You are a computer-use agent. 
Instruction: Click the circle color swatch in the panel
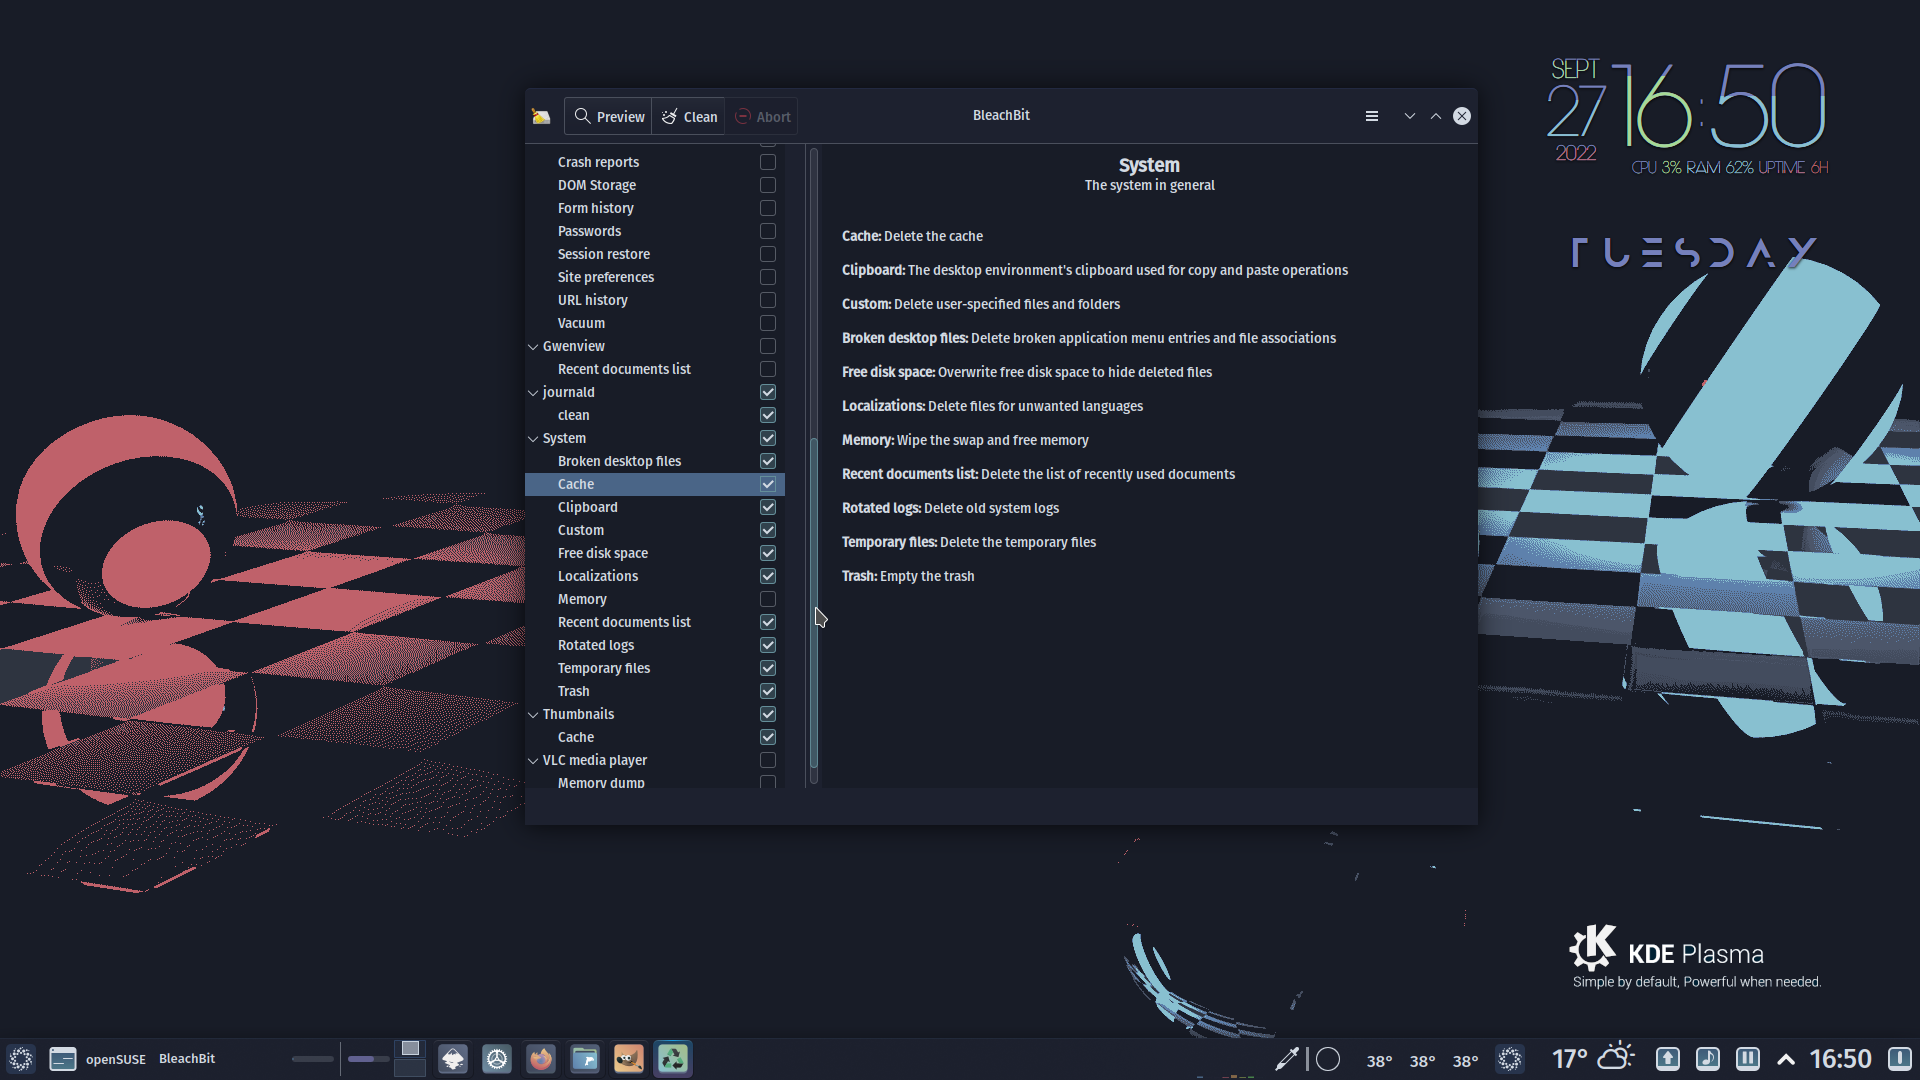[1328, 1059]
